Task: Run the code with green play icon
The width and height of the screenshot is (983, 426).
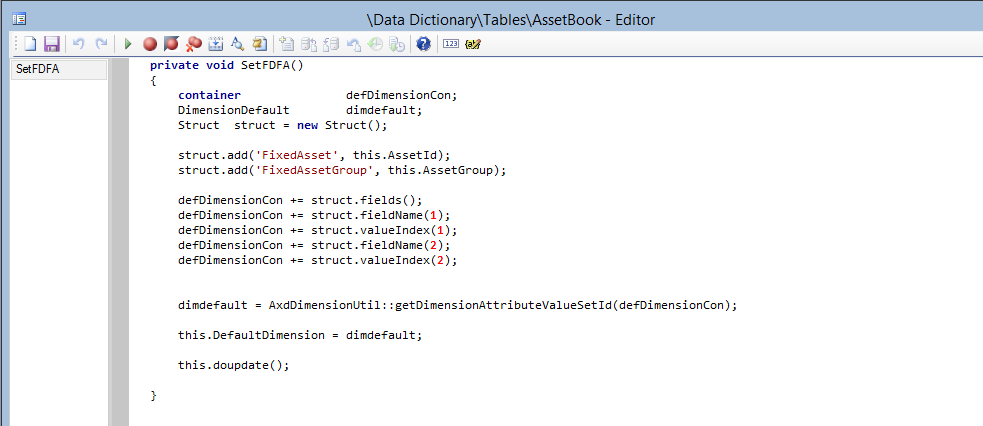Action: (128, 44)
